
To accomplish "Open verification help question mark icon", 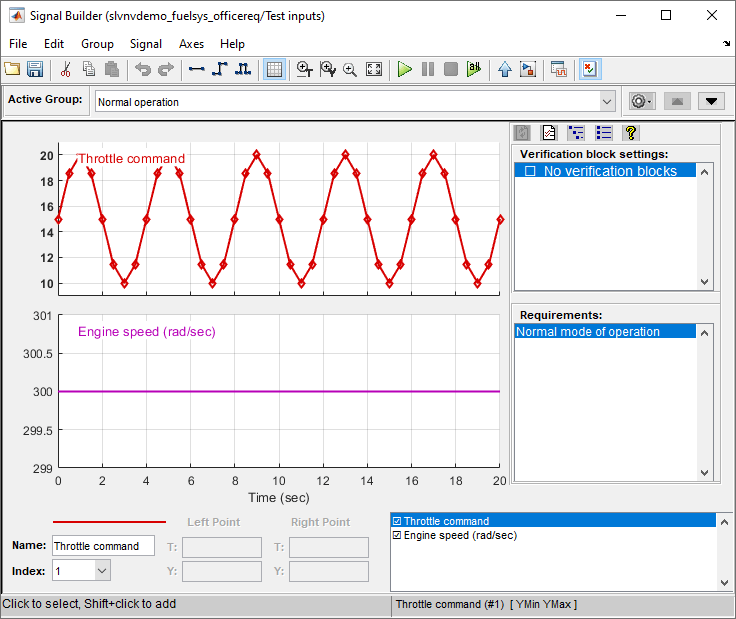I will (x=630, y=132).
